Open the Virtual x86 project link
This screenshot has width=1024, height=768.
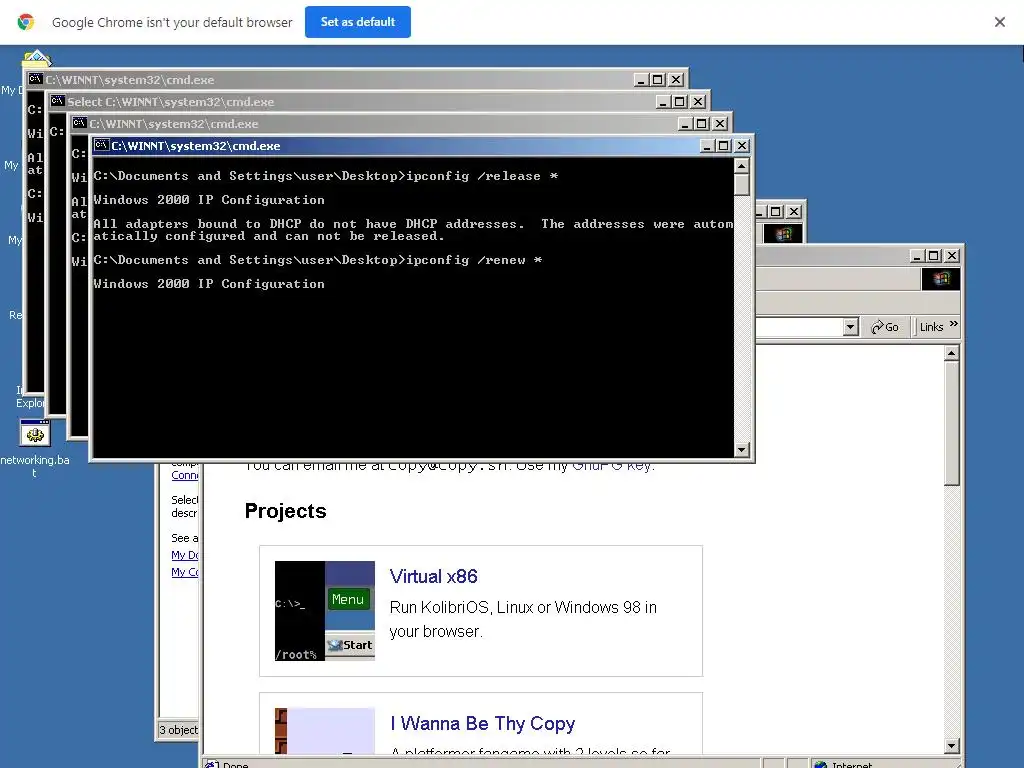pos(433,576)
